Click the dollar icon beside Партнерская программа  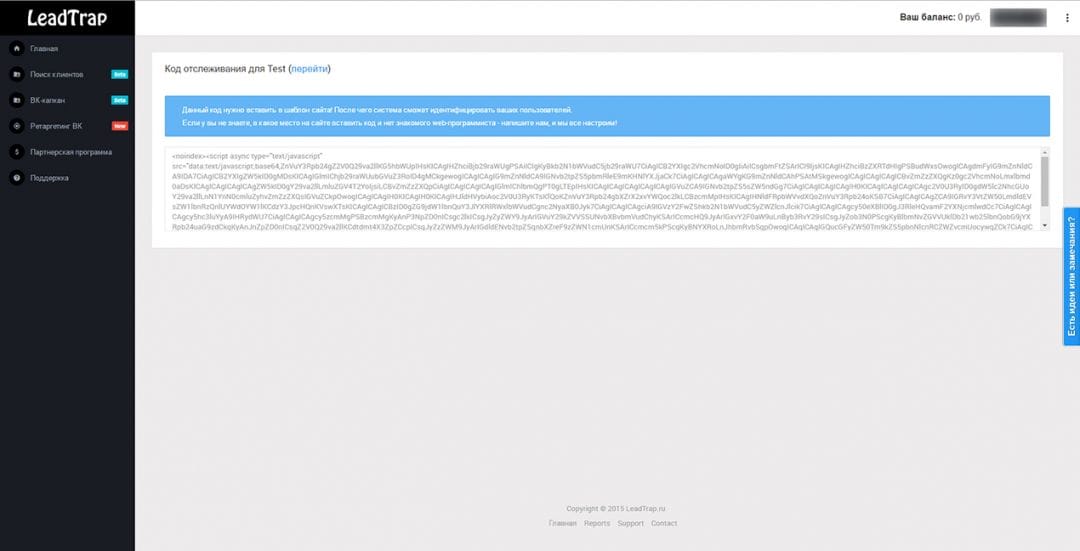point(17,152)
